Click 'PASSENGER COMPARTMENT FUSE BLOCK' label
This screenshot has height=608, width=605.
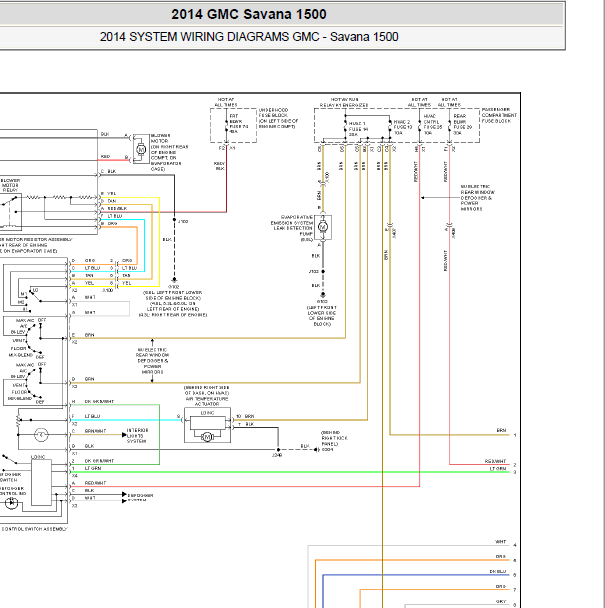pyautogui.click(x=499, y=115)
